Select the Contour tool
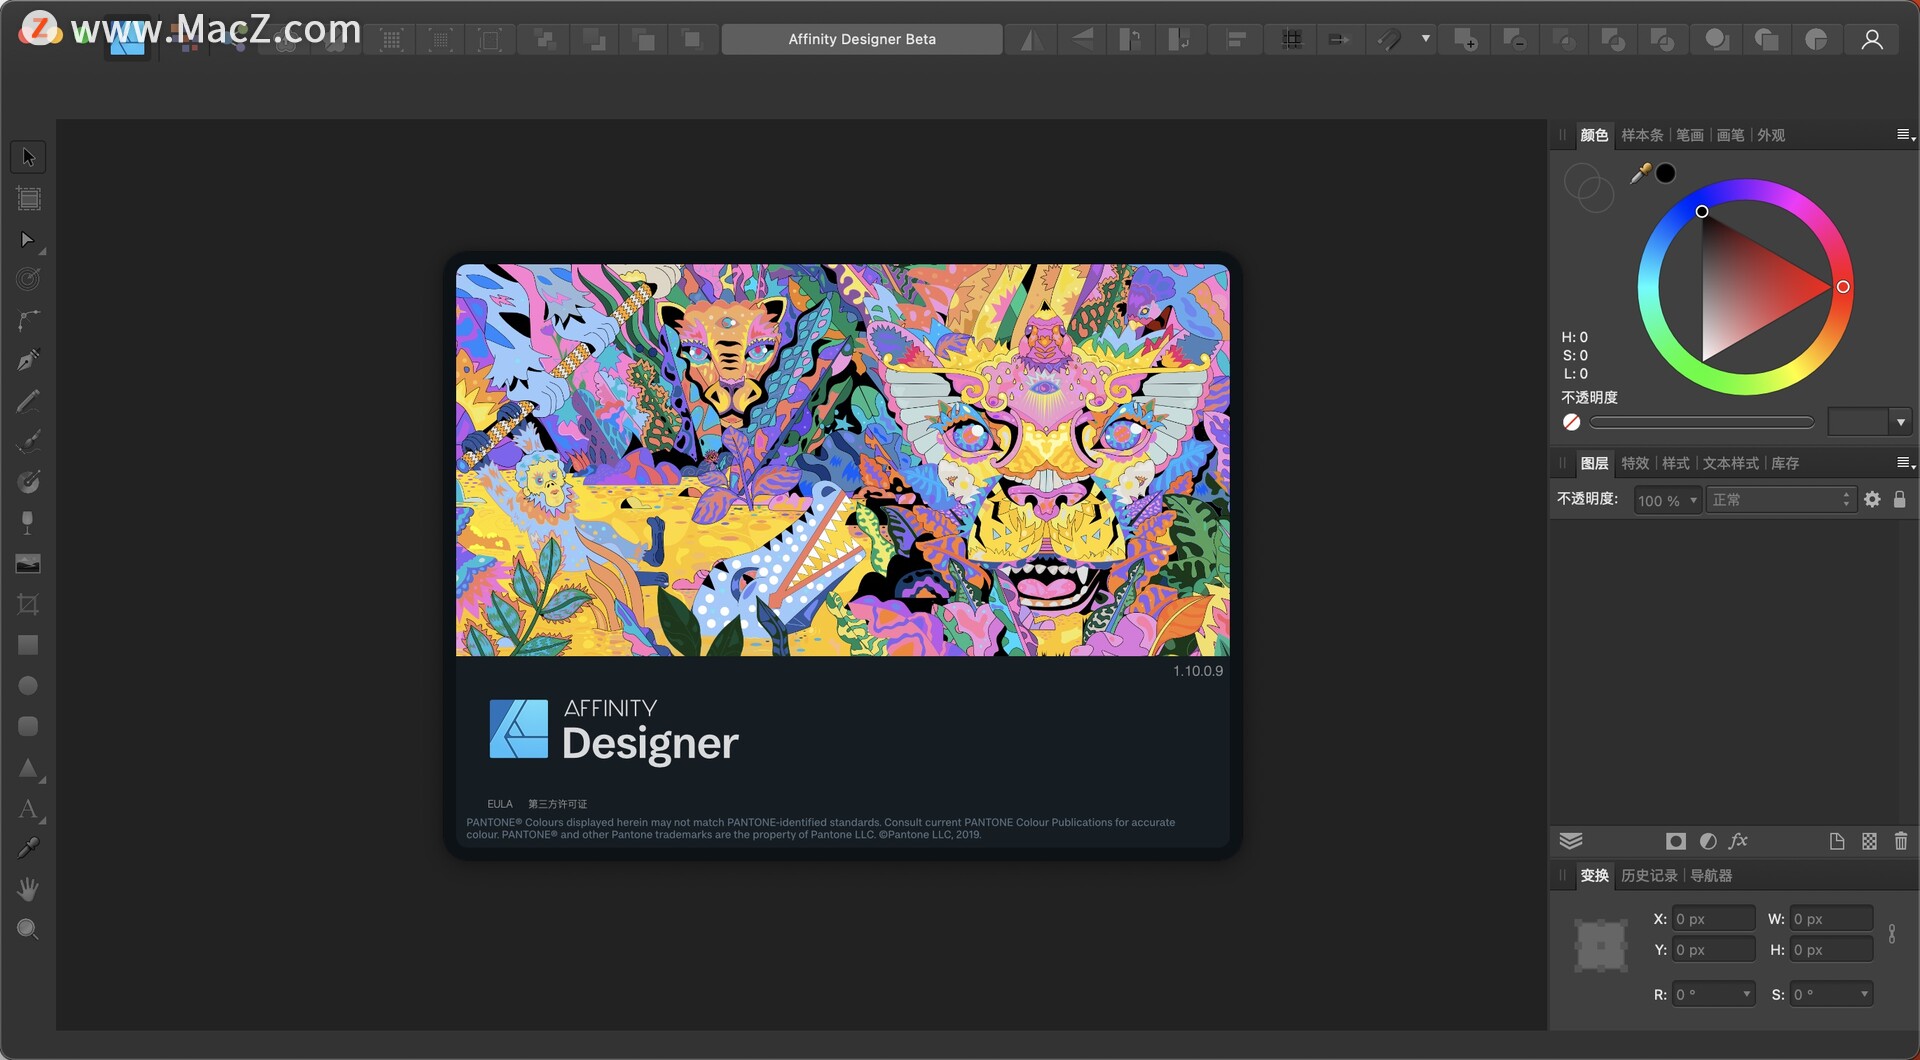This screenshot has height=1060, width=1920. click(x=28, y=280)
